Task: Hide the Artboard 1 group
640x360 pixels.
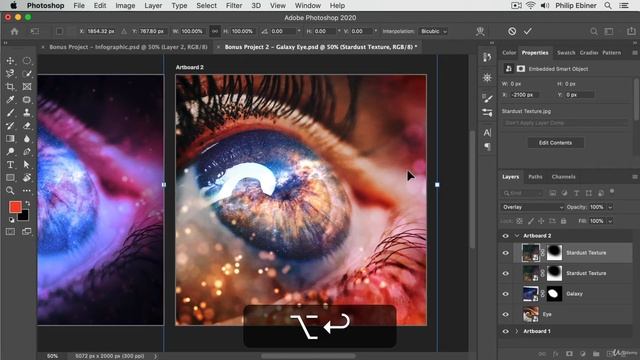Action: [506, 331]
